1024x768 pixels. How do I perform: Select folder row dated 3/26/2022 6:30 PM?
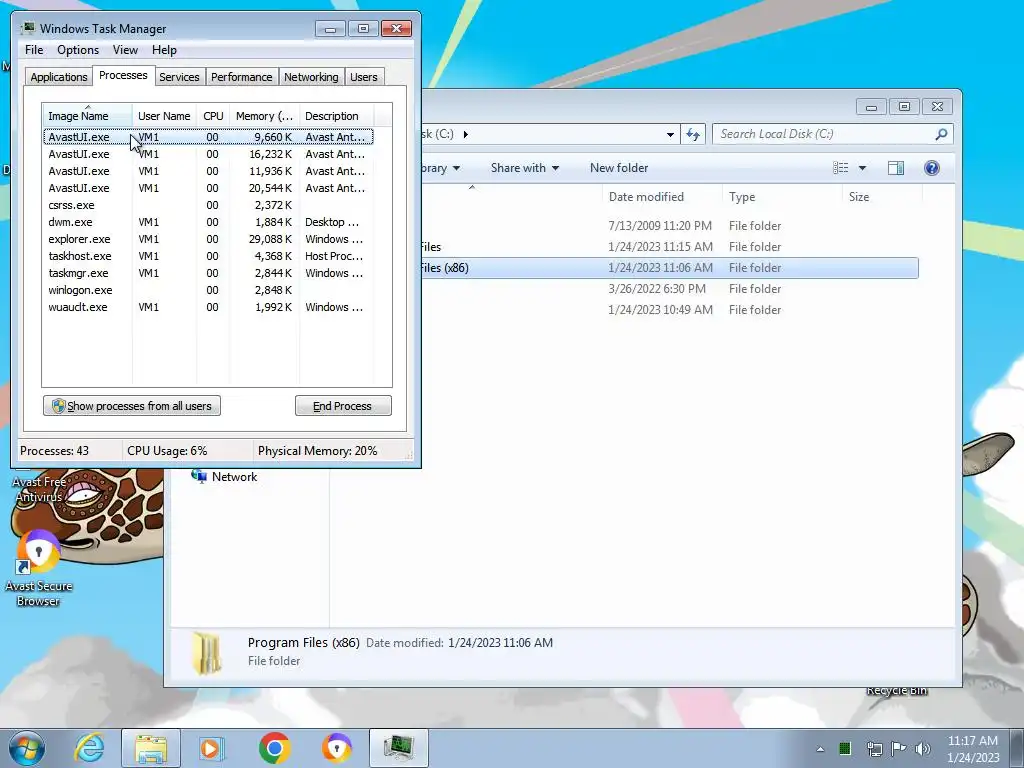tap(669, 289)
